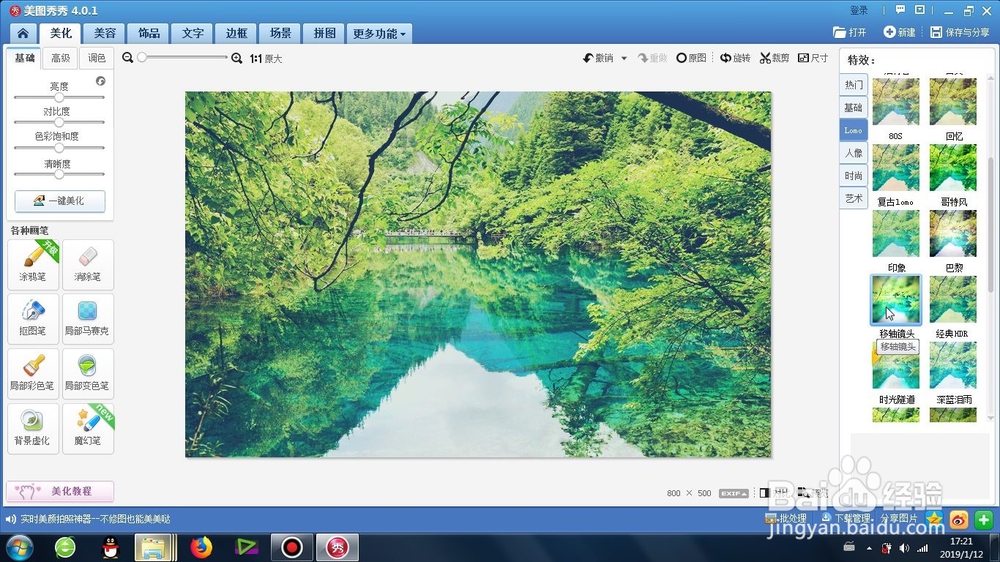Switch to the 拼图 tab
The image size is (1000, 562).
[325, 33]
